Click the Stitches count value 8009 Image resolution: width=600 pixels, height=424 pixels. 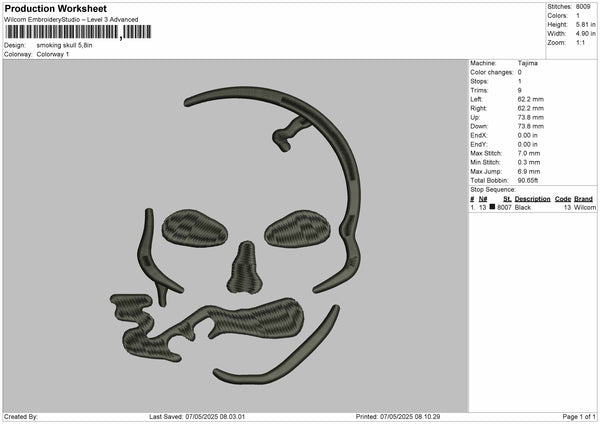point(583,7)
